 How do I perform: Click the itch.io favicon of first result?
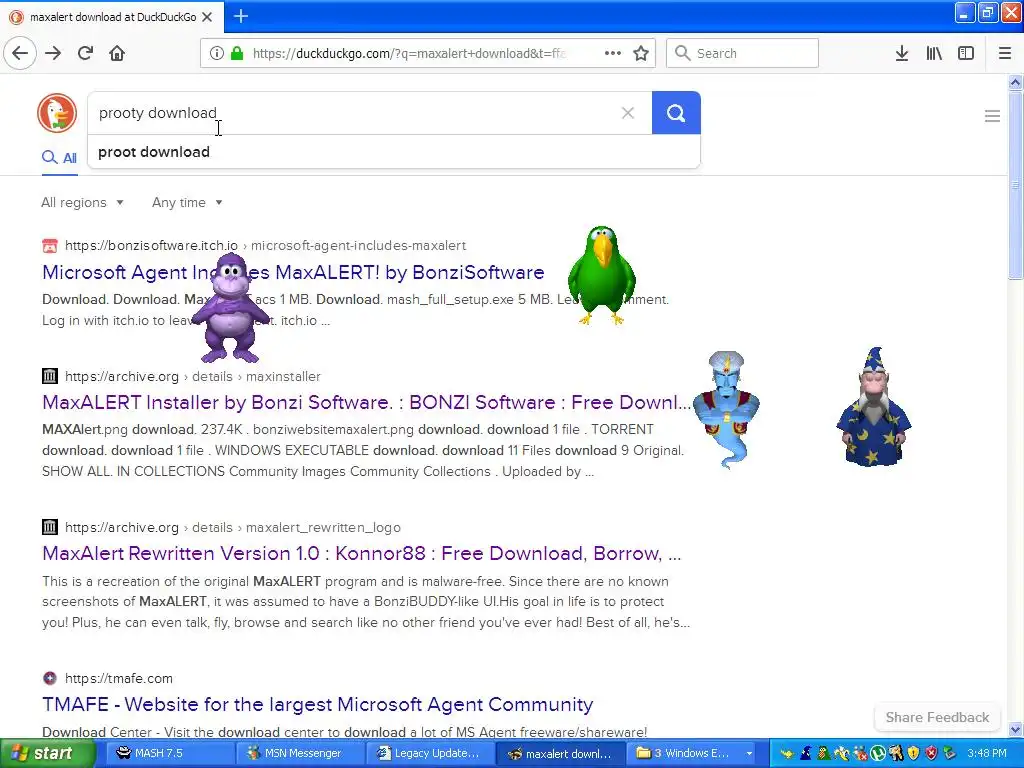50,246
